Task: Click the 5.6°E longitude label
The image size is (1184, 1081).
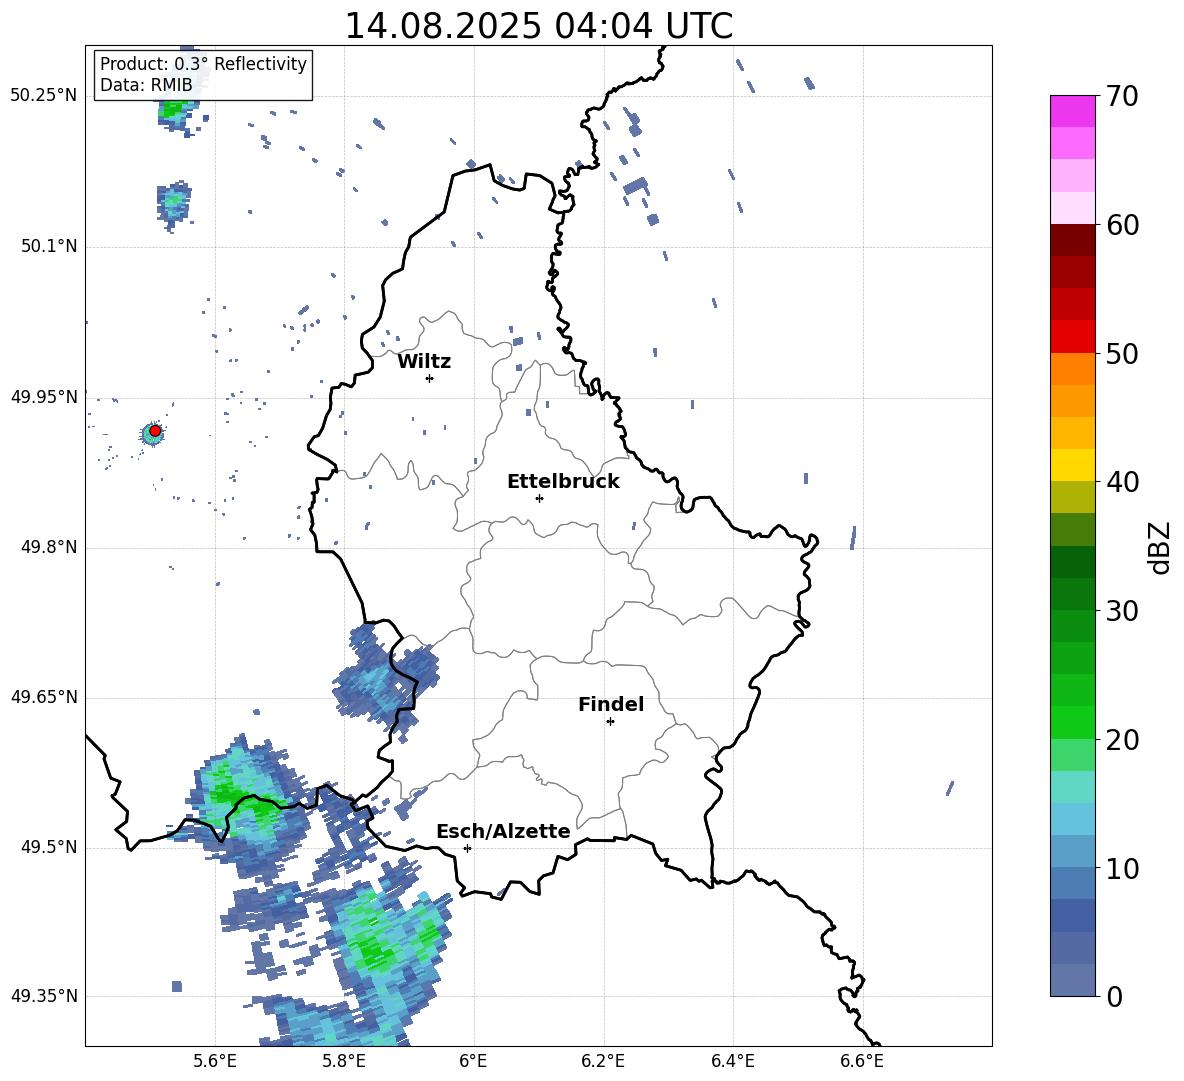Action: point(215,1062)
